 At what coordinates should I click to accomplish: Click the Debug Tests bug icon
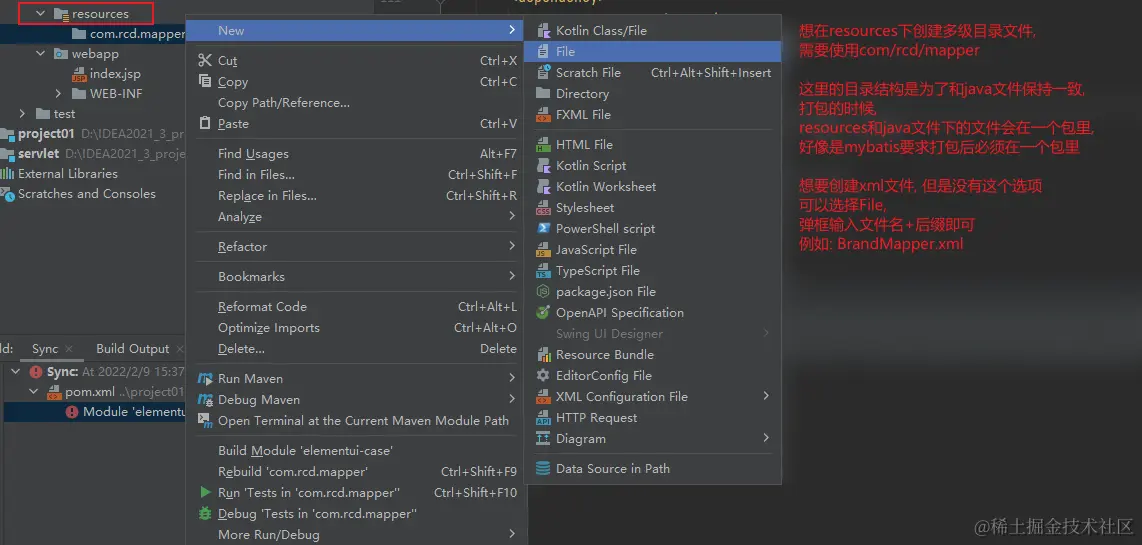205,514
